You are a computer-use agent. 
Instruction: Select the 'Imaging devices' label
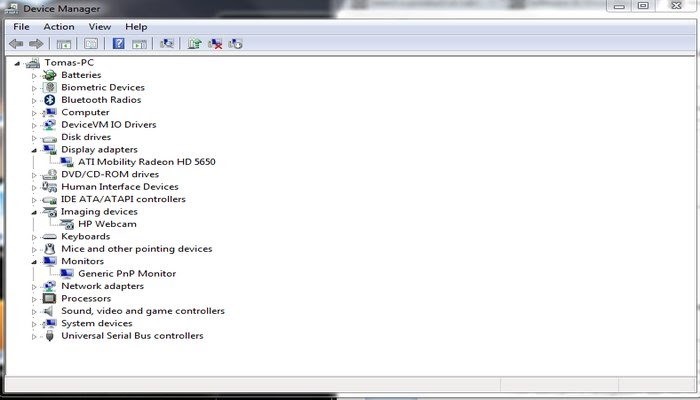pyautogui.click(x=99, y=212)
